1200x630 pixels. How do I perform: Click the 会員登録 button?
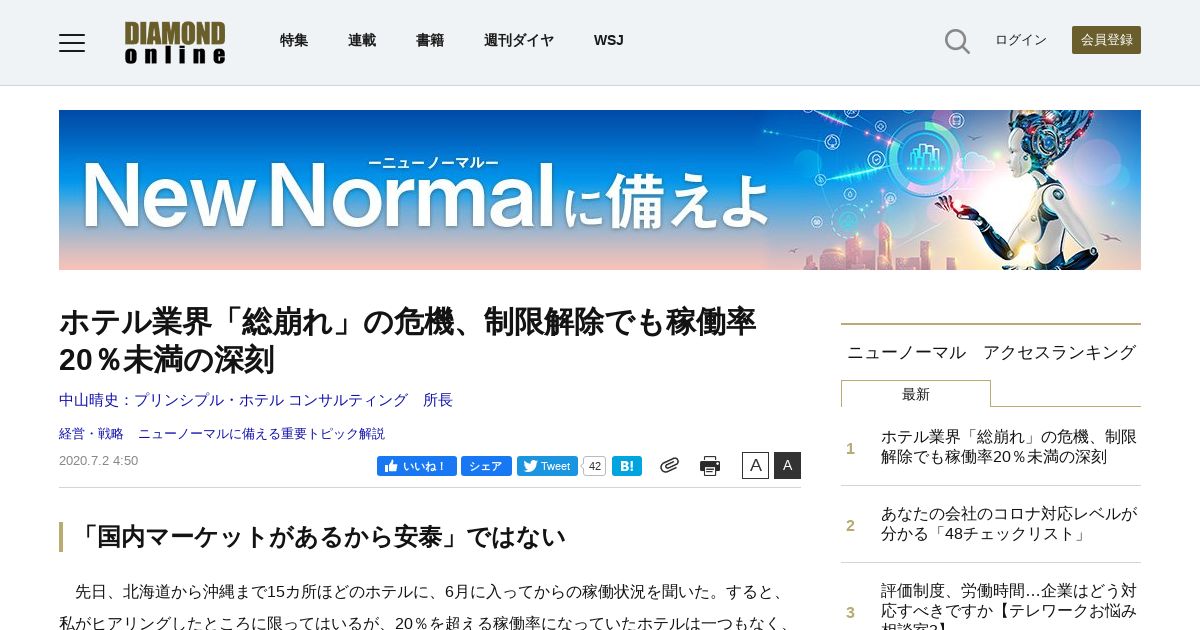(1106, 40)
